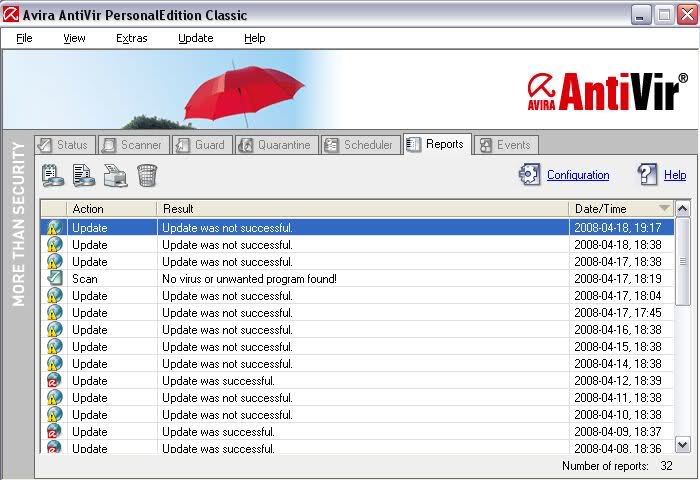Open the Extras menu
Image resolution: width=700 pixels, height=480 pixels.
pyautogui.click(x=131, y=38)
